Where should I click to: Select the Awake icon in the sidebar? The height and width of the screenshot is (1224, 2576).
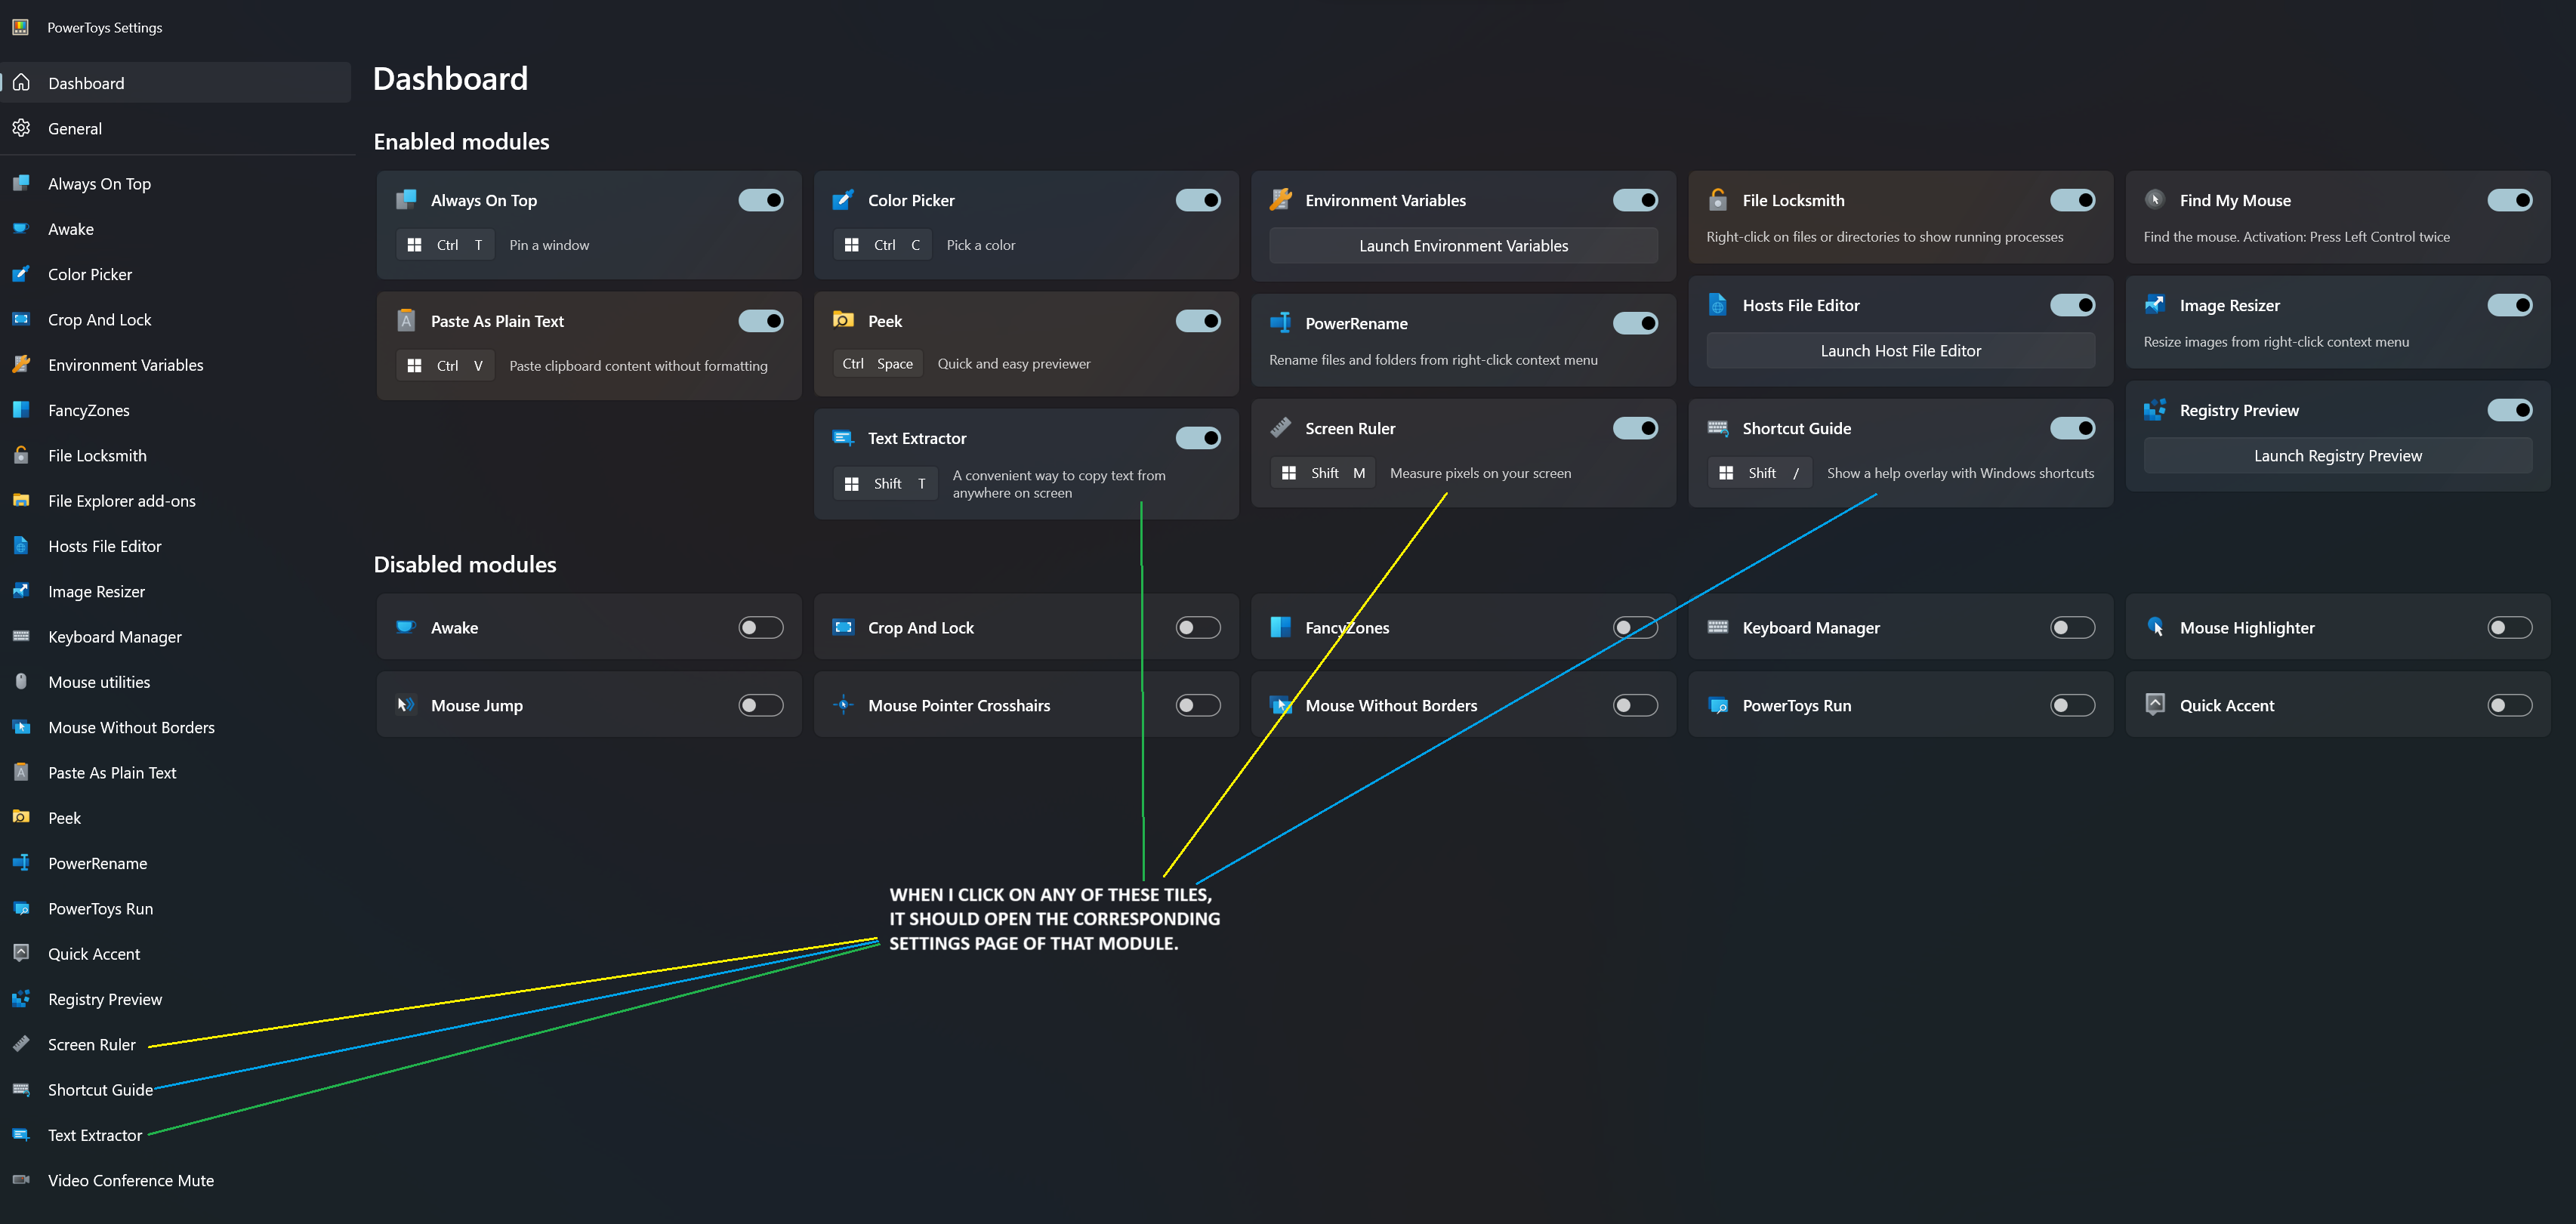(x=22, y=229)
